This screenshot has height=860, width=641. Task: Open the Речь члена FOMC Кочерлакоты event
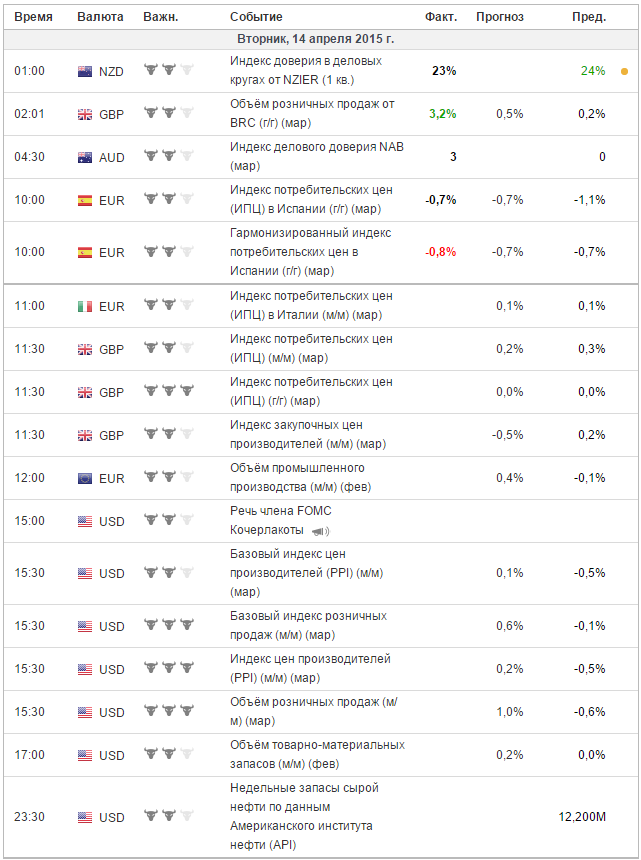click(281, 520)
